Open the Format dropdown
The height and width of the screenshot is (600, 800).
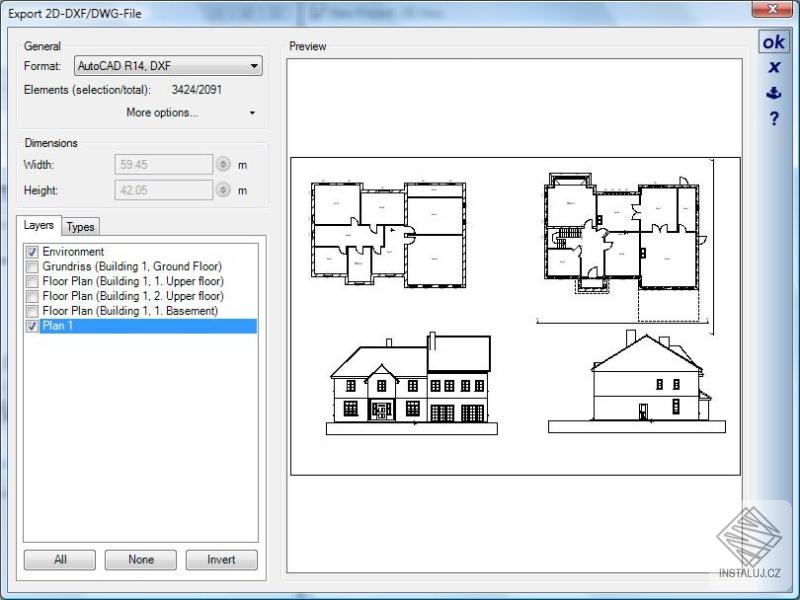254,65
